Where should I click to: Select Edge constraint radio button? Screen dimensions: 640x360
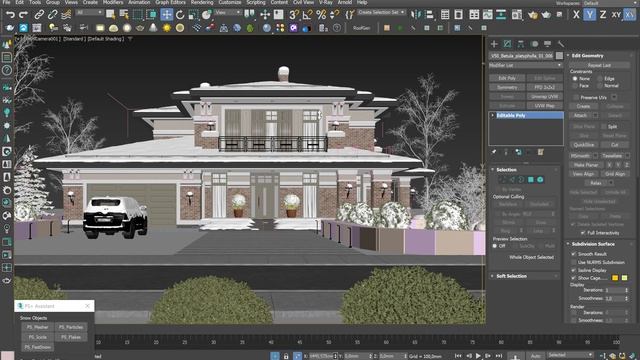tap(600, 78)
